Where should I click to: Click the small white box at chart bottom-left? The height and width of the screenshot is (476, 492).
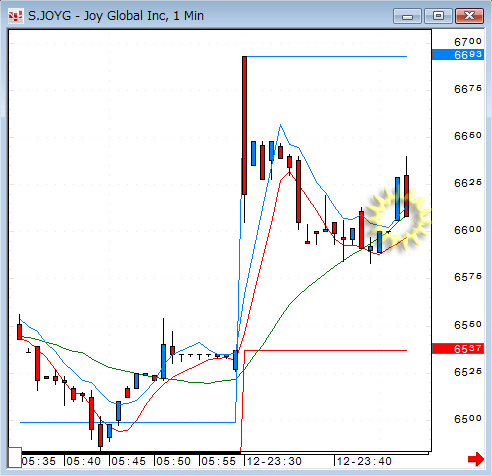[x=15, y=458]
